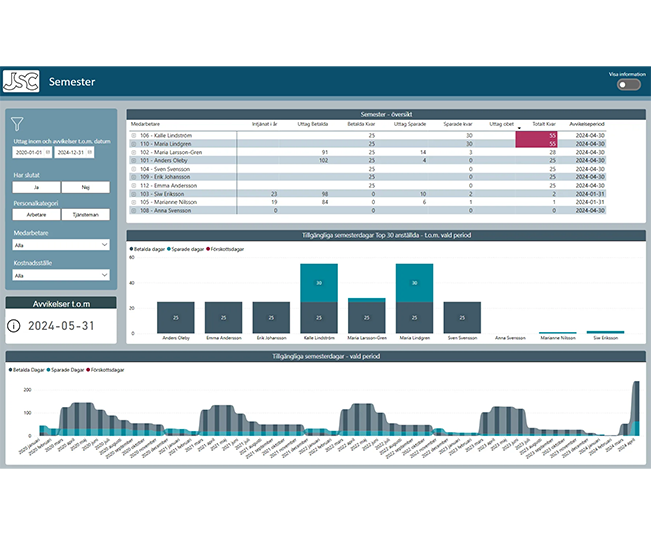Click Tillgängliga semesterdagar - vald period title
Viewport: 651px width, 535px height.
pos(326,356)
